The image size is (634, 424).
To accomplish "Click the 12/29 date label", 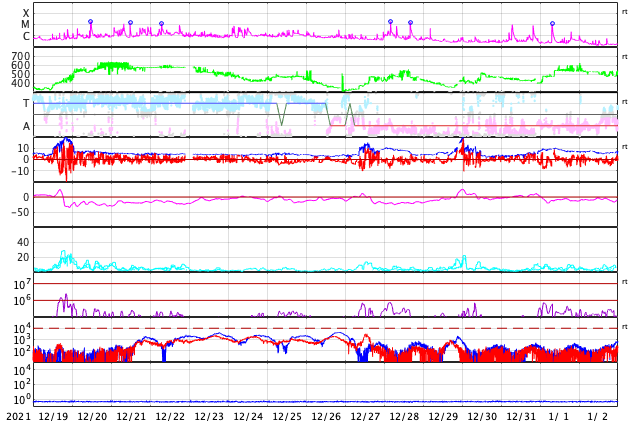I will pyautogui.click(x=443, y=417).
